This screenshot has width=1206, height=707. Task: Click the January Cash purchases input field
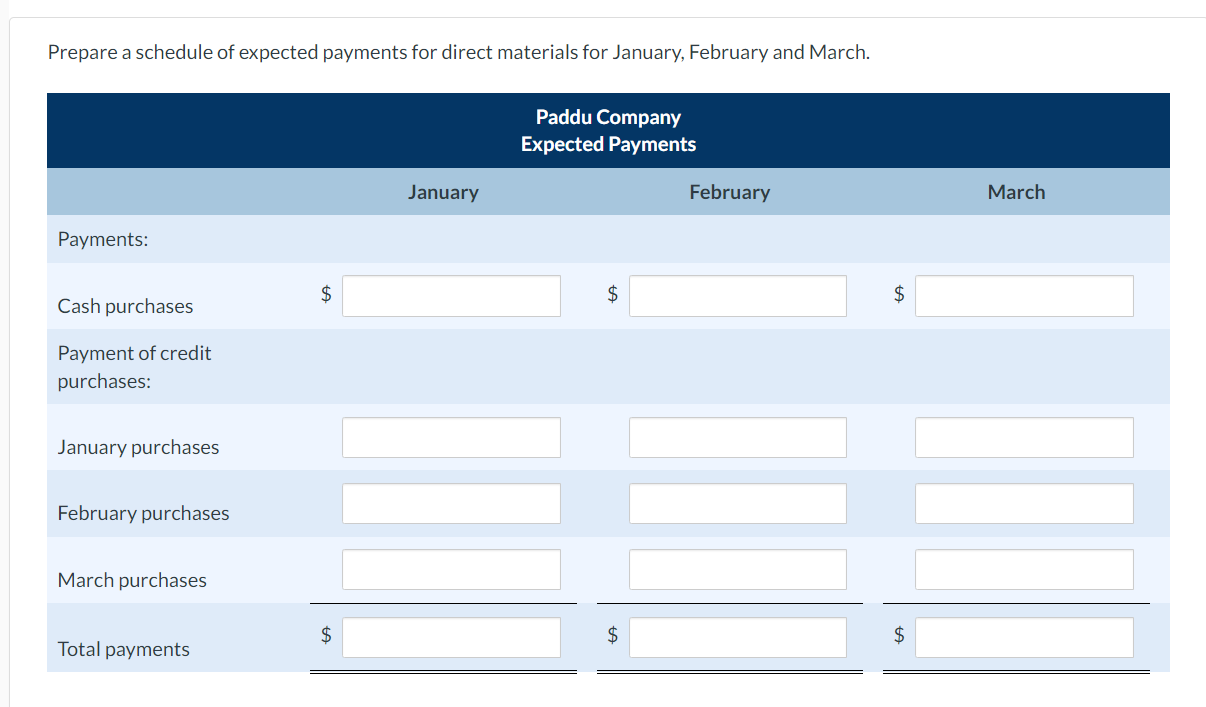[451, 295]
